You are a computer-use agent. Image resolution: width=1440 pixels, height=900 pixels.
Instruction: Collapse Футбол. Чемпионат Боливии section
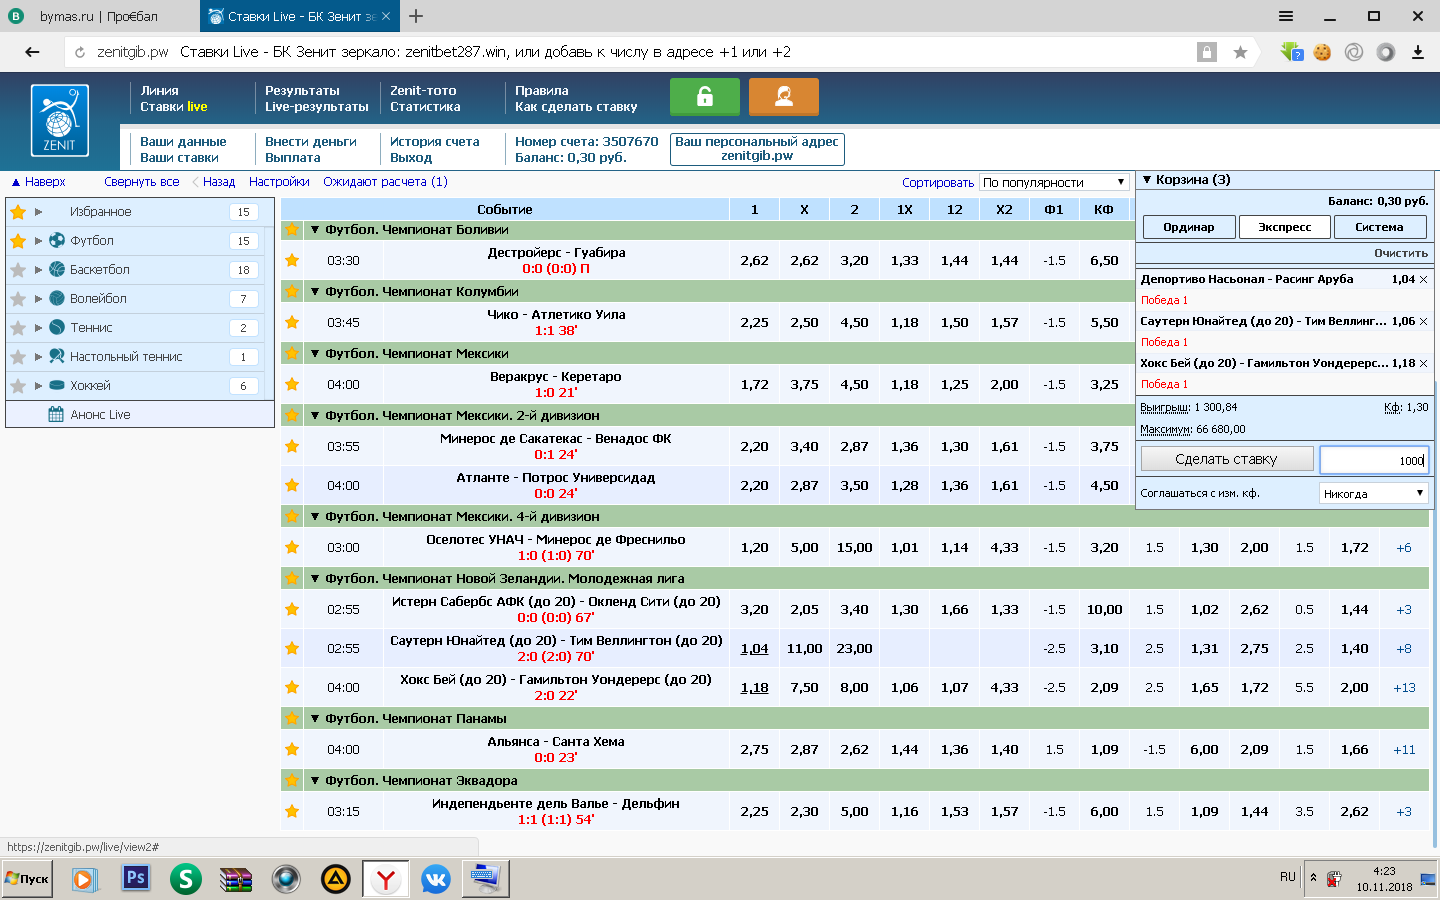click(315, 229)
